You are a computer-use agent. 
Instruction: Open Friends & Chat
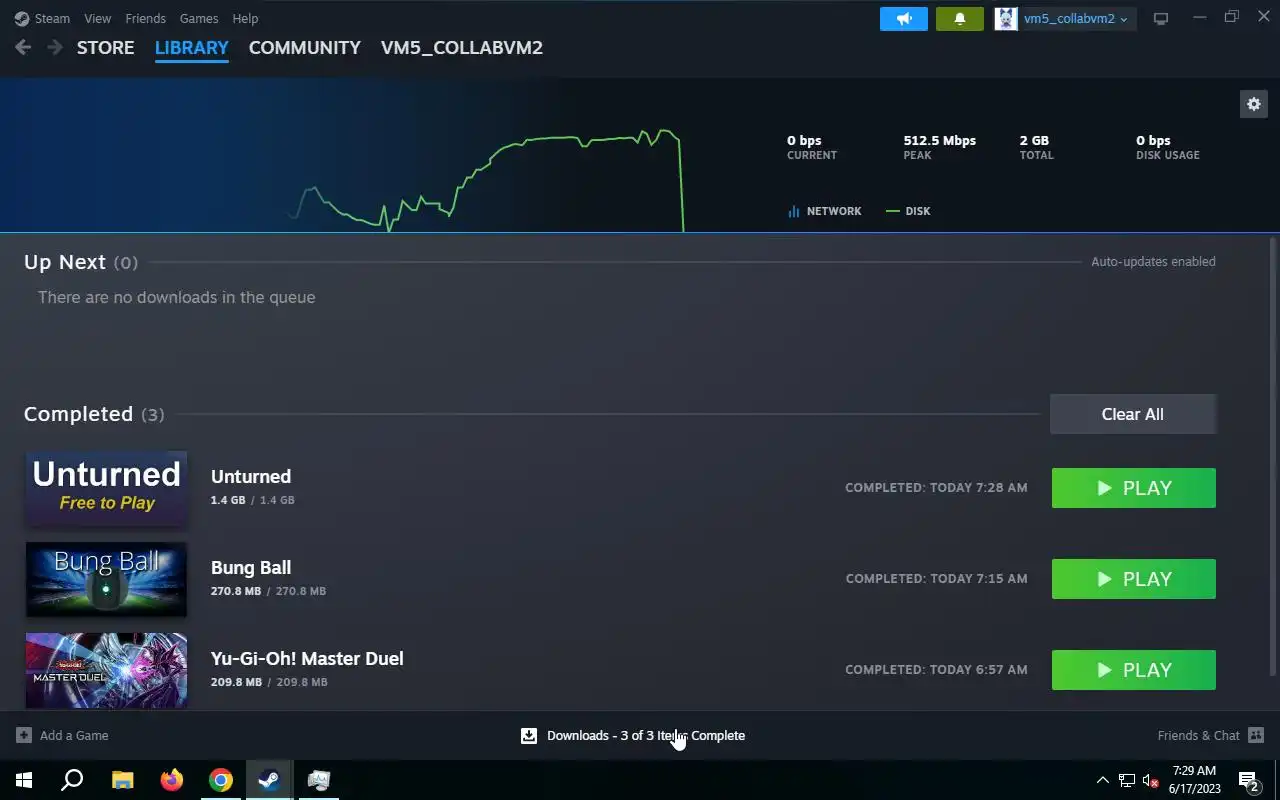click(x=1198, y=735)
